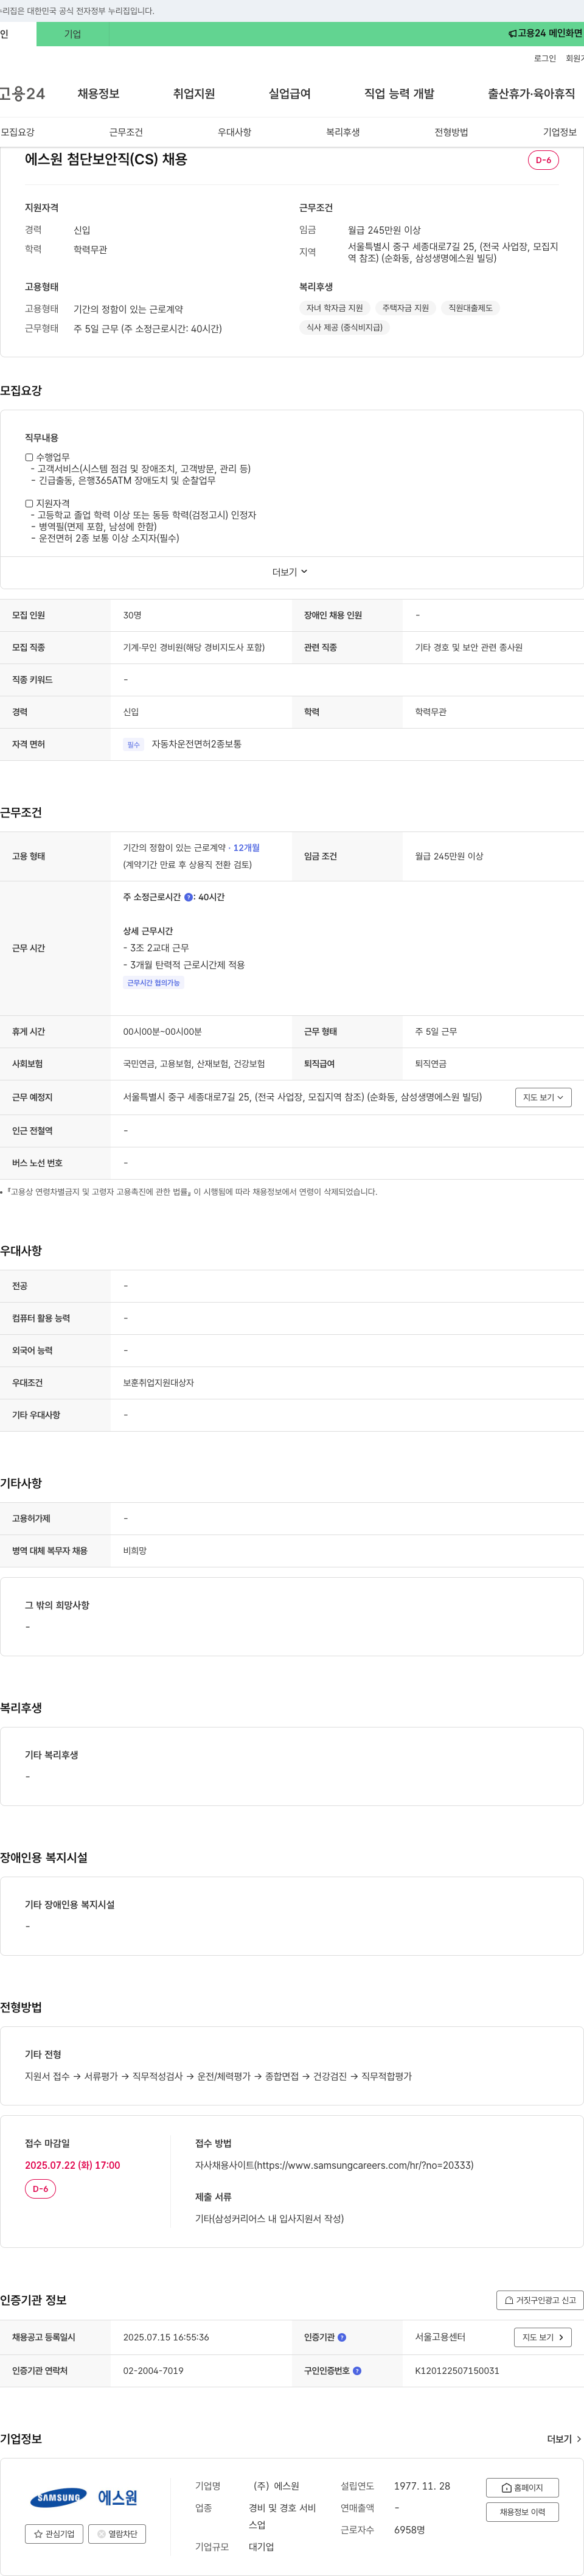This screenshot has height=2576, width=584.
Task: Open the 채용정보 menu
Action: coord(98,94)
